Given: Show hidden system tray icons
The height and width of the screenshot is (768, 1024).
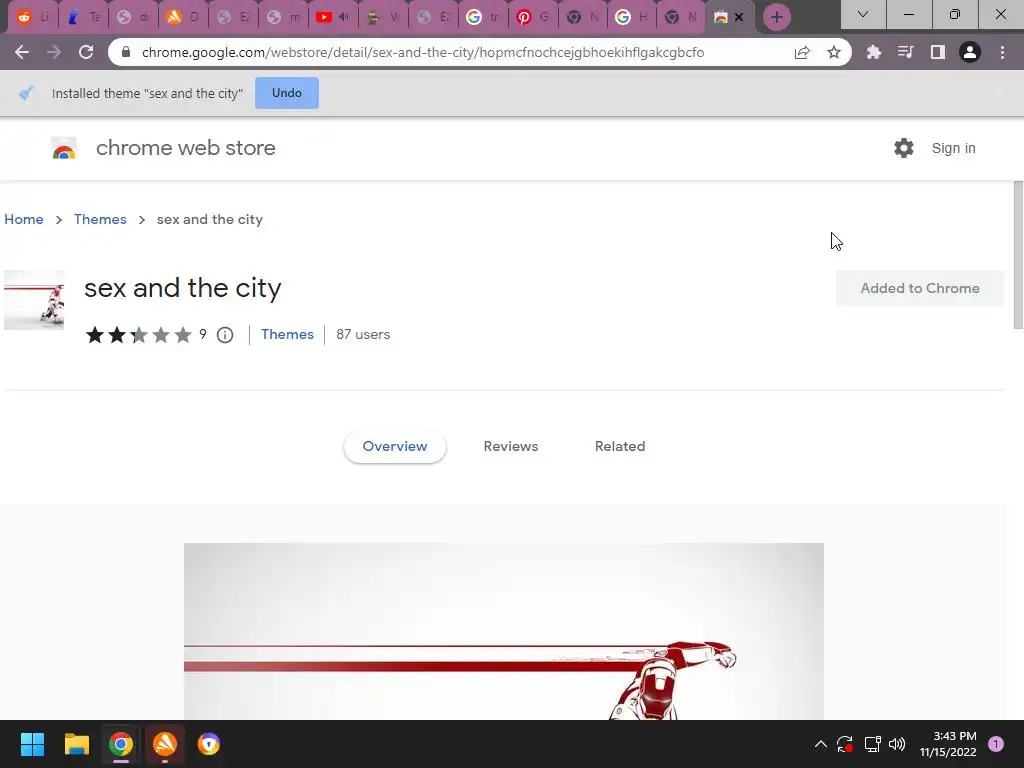Looking at the screenshot, I should [821, 744].
